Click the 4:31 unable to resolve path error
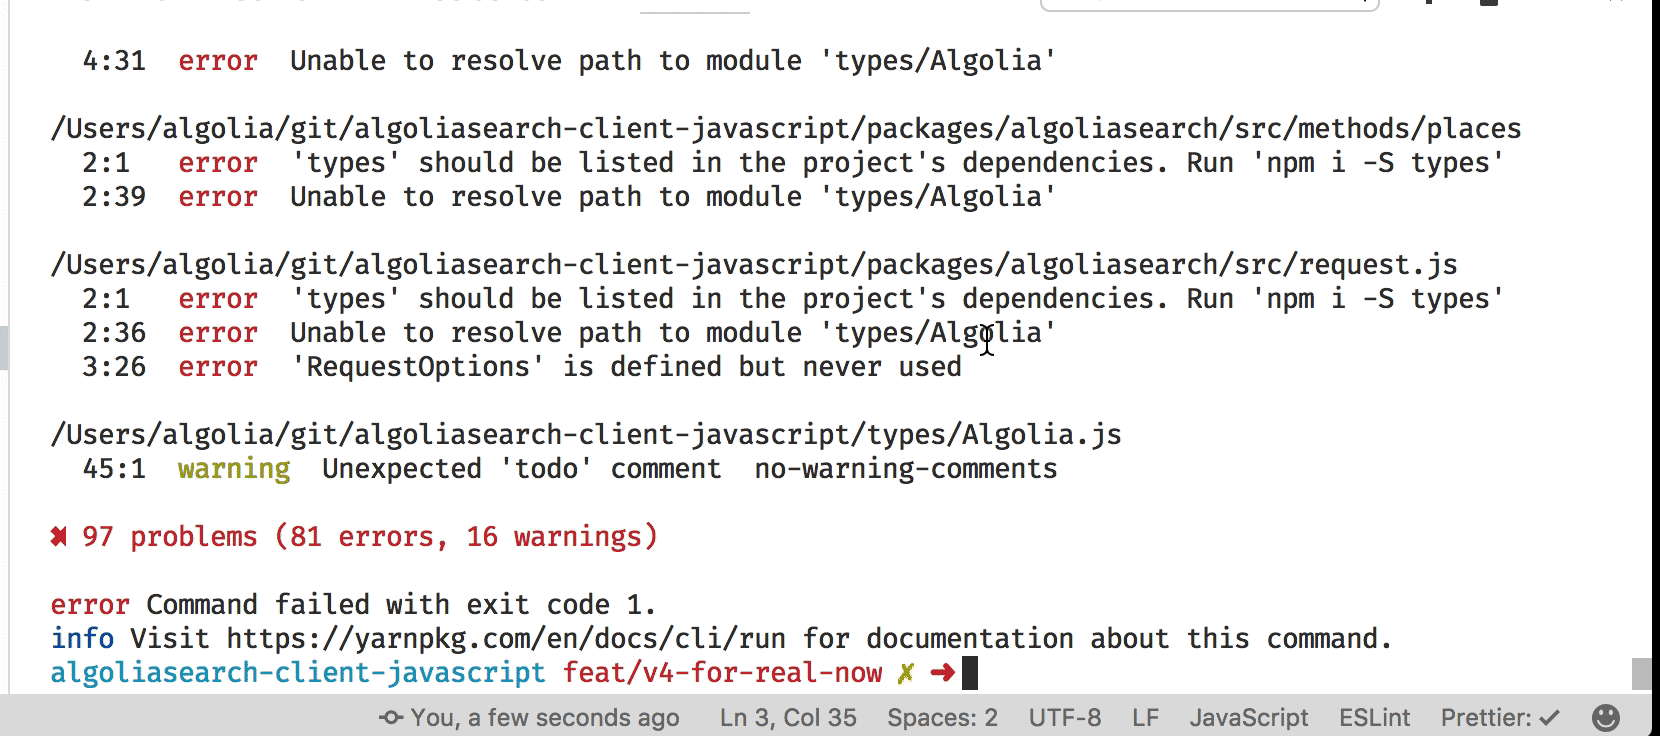This screenshot has height=736, width=1660. [x=569, y=61]
